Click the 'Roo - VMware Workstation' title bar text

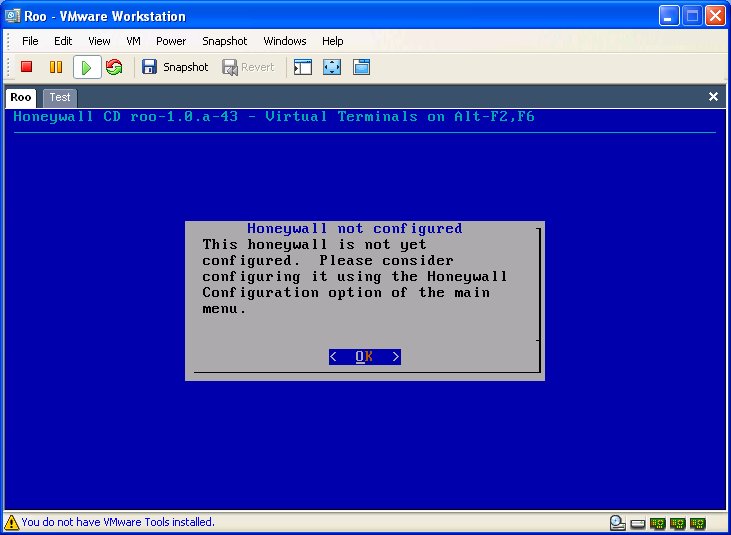[105, 16]
